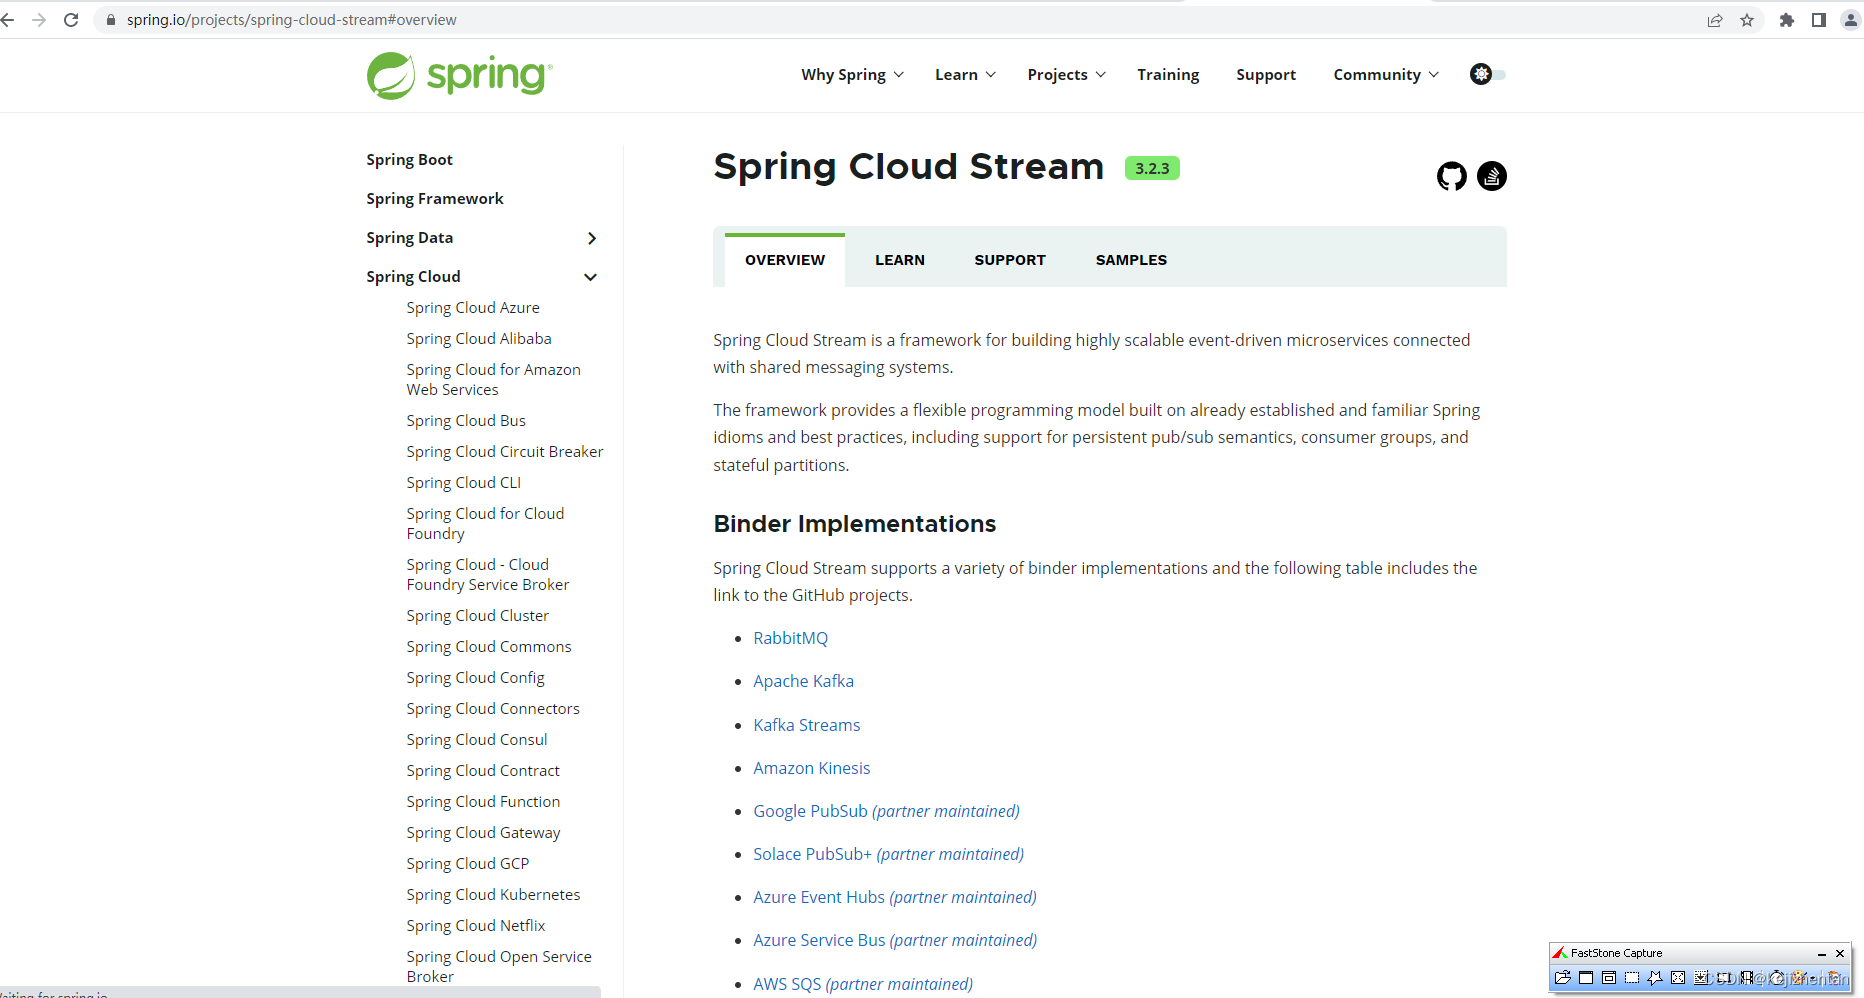Click the browser forward arrow
The image size is (1864, 998).
point(39,20)
